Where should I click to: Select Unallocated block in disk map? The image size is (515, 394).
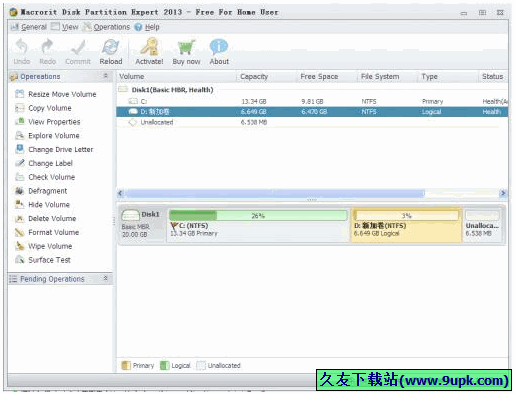[x=482, y=225]
